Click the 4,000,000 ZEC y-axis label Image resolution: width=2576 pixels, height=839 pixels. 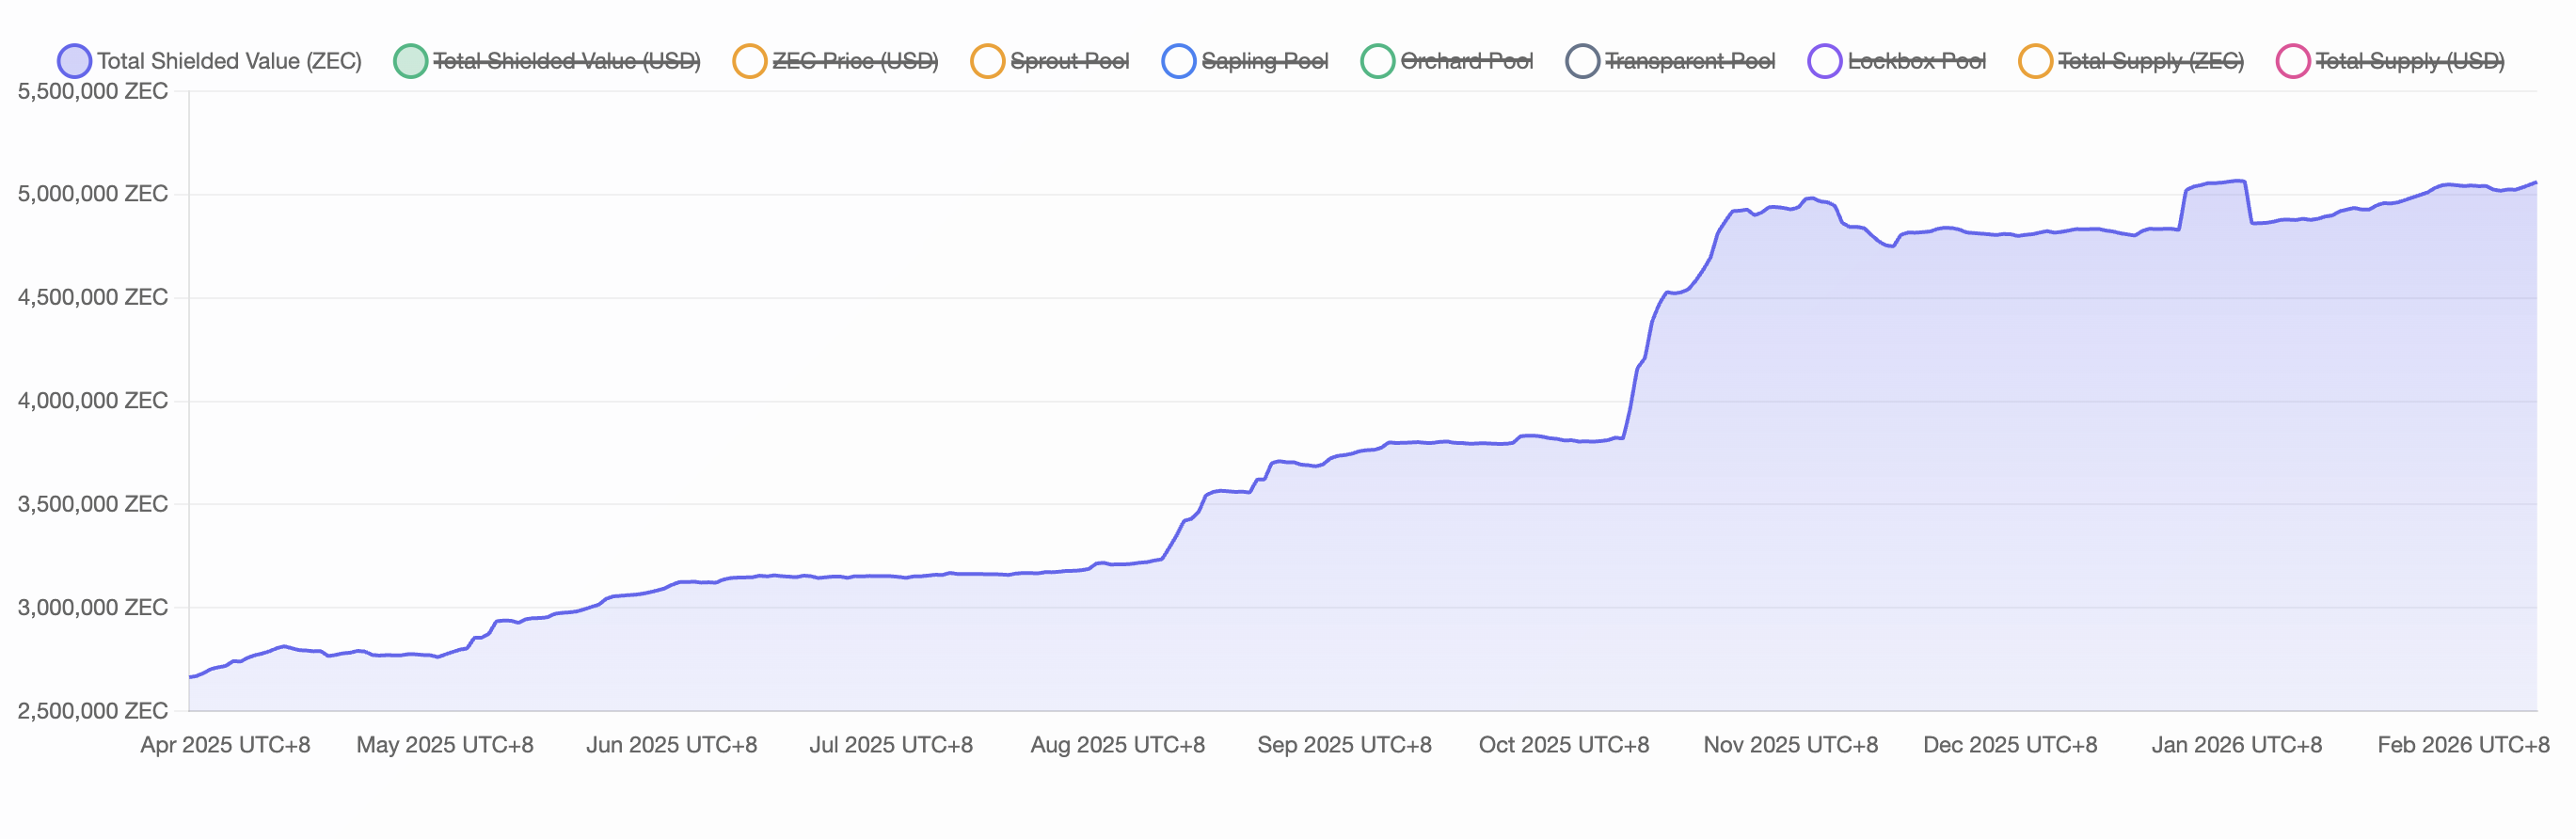(x=92, y=401)
